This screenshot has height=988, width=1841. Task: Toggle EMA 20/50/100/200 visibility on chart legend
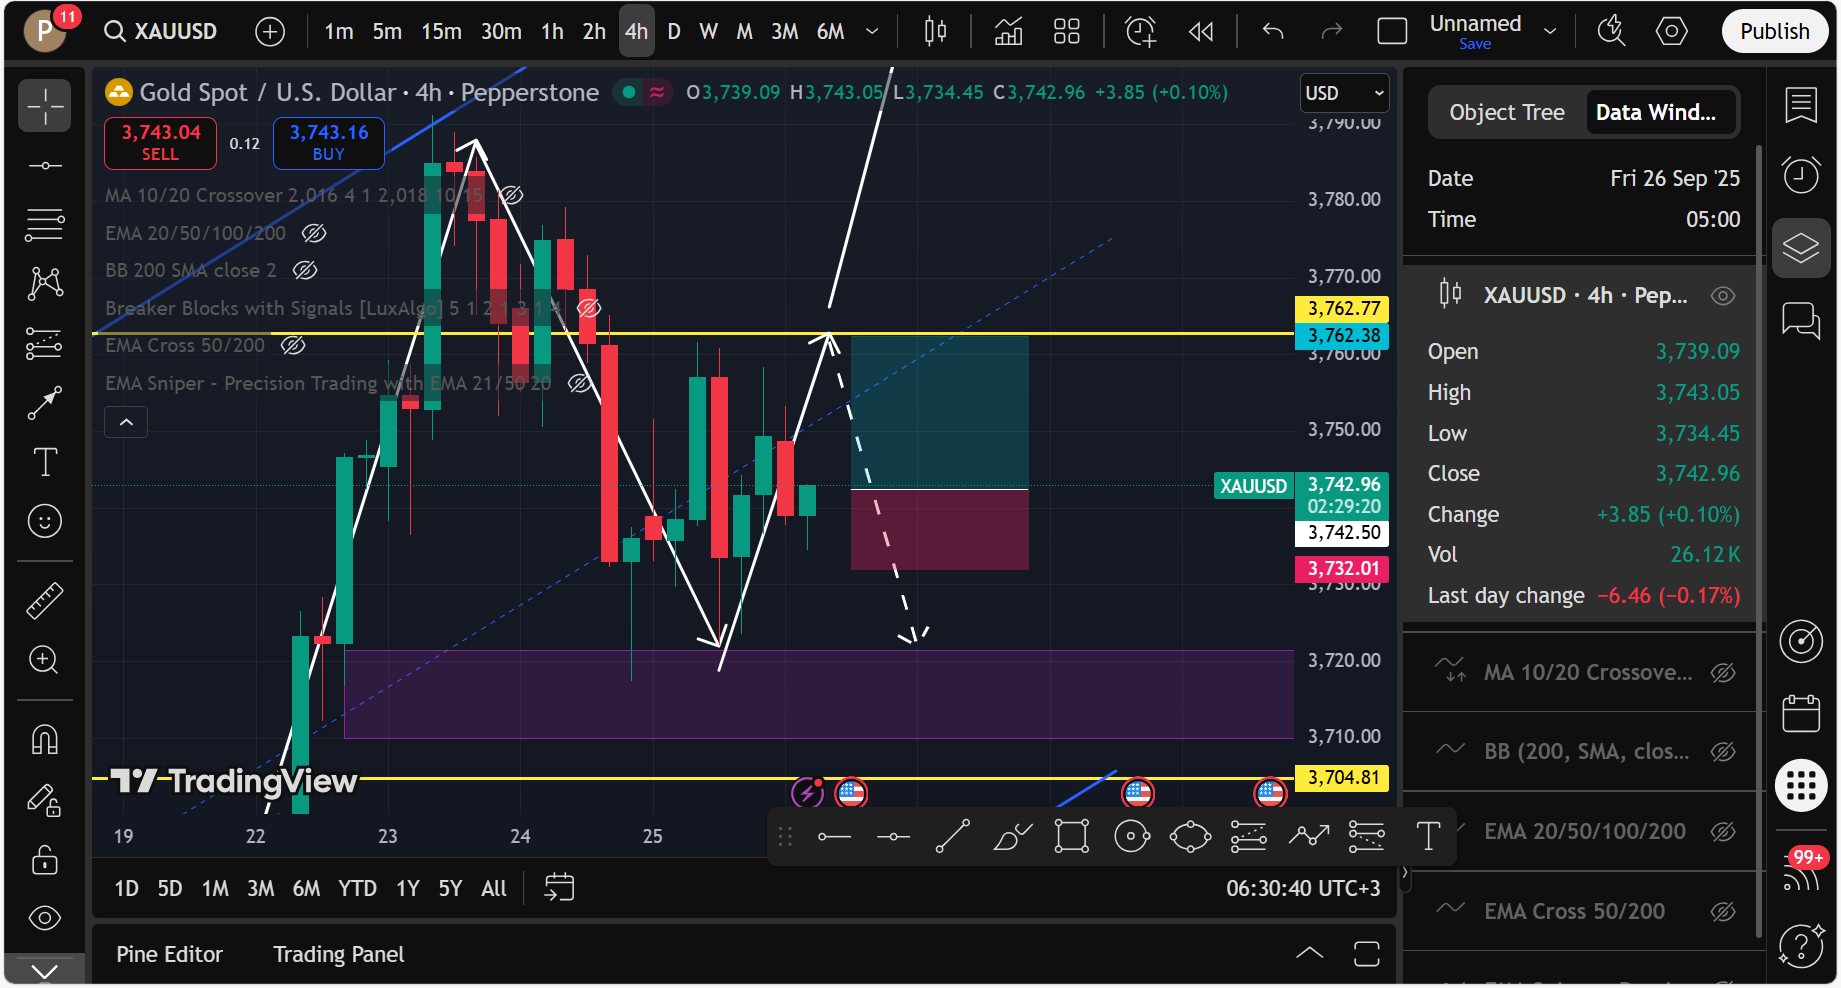point(314,233)
